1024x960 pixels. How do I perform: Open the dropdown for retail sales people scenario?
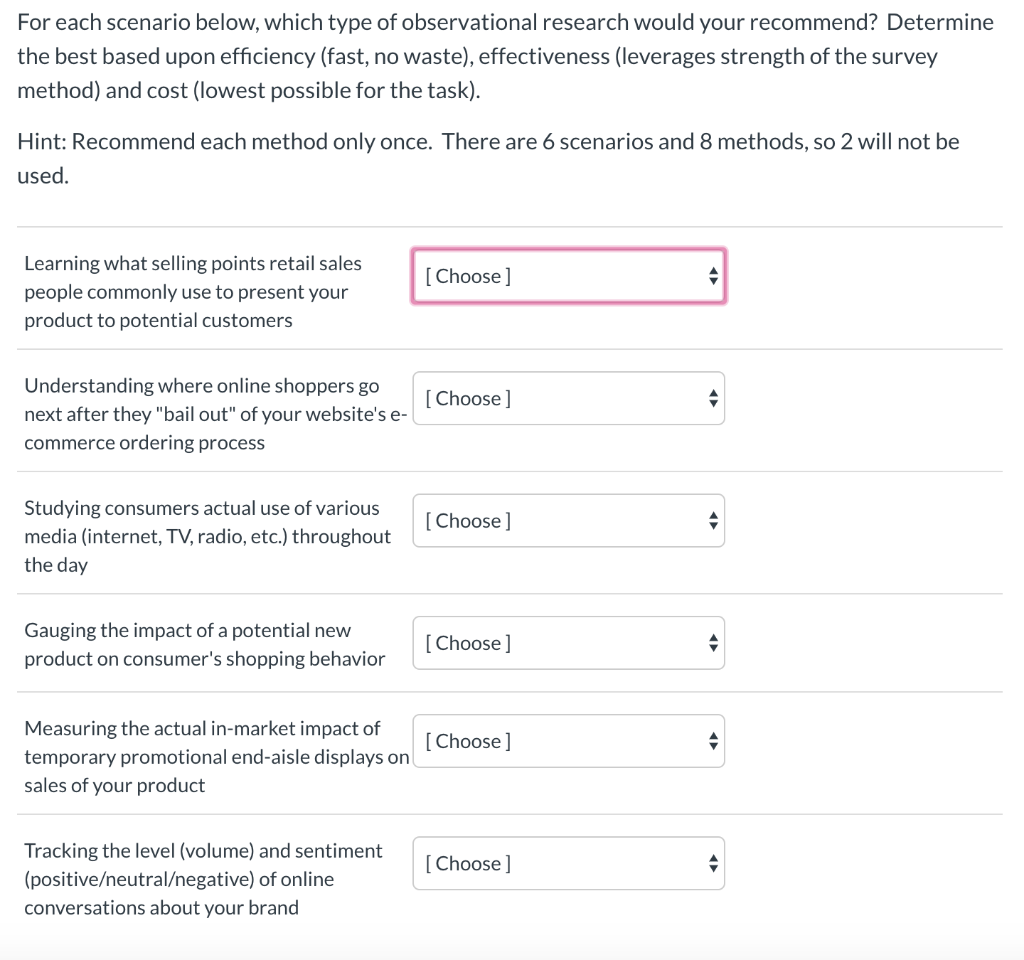click(x=568, y=276)
